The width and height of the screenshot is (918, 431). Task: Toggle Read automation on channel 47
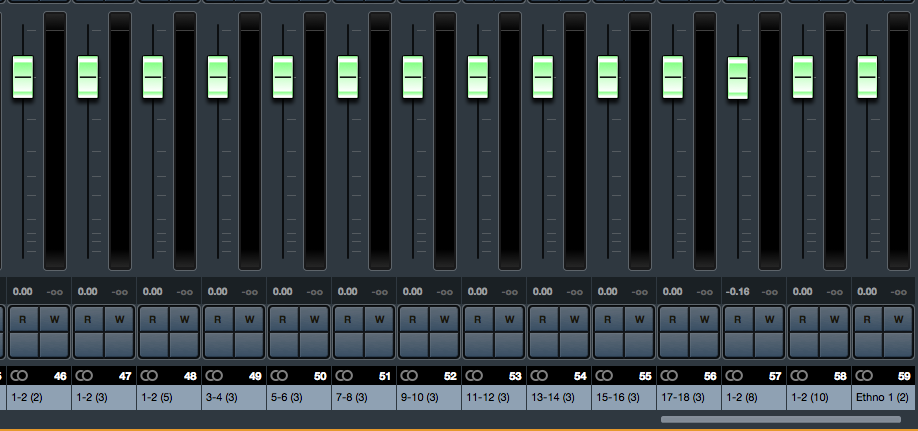tap(88, 319)
